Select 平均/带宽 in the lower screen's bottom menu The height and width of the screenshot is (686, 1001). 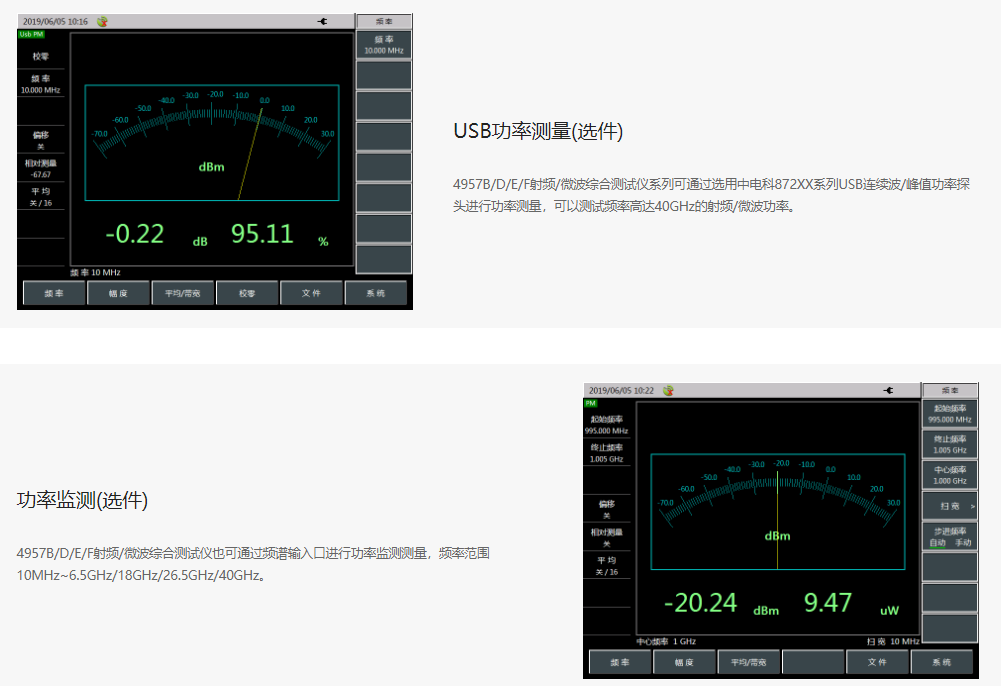point(748,662)
